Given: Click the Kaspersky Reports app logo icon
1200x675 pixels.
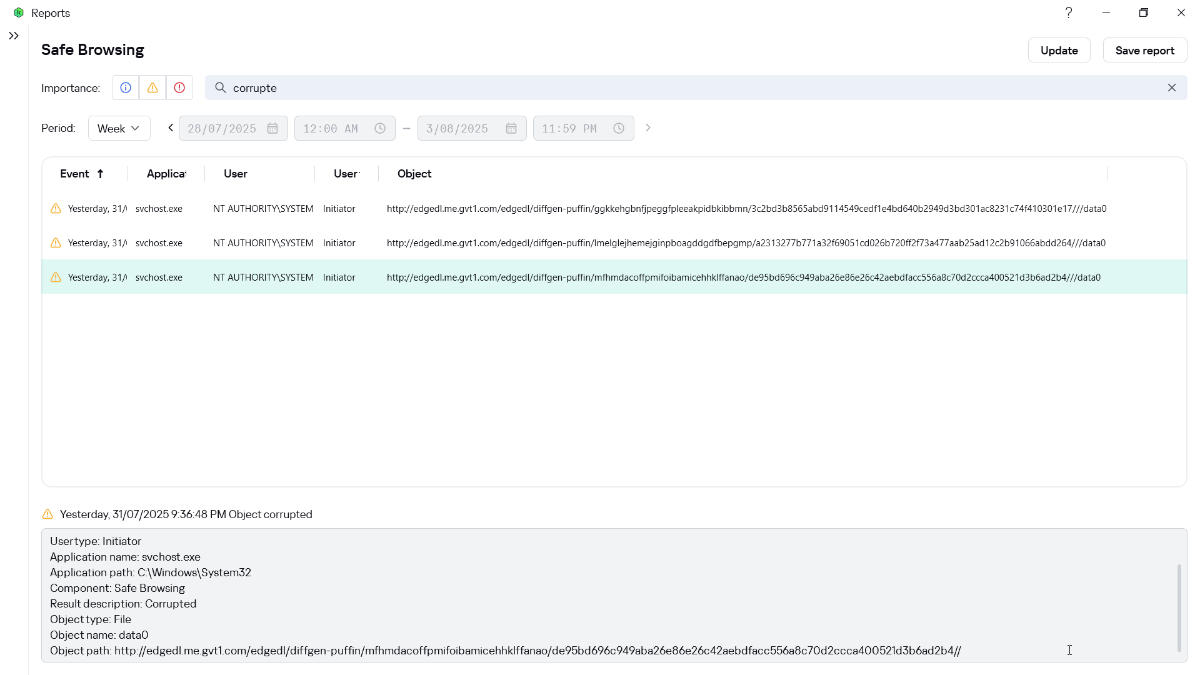Looking at the screenshot, I should tap(18, 13).
